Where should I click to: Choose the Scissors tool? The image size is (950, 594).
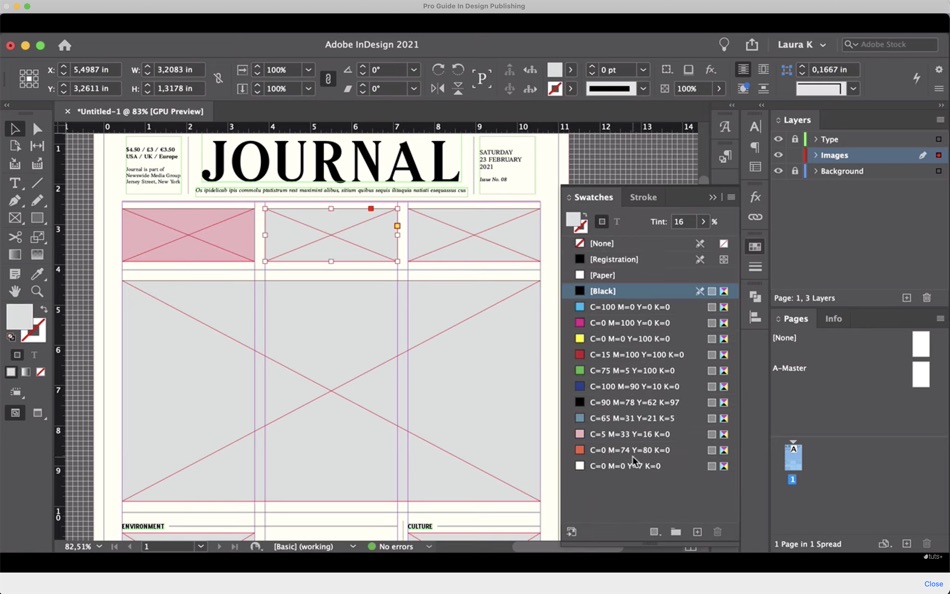pos(15,237)
